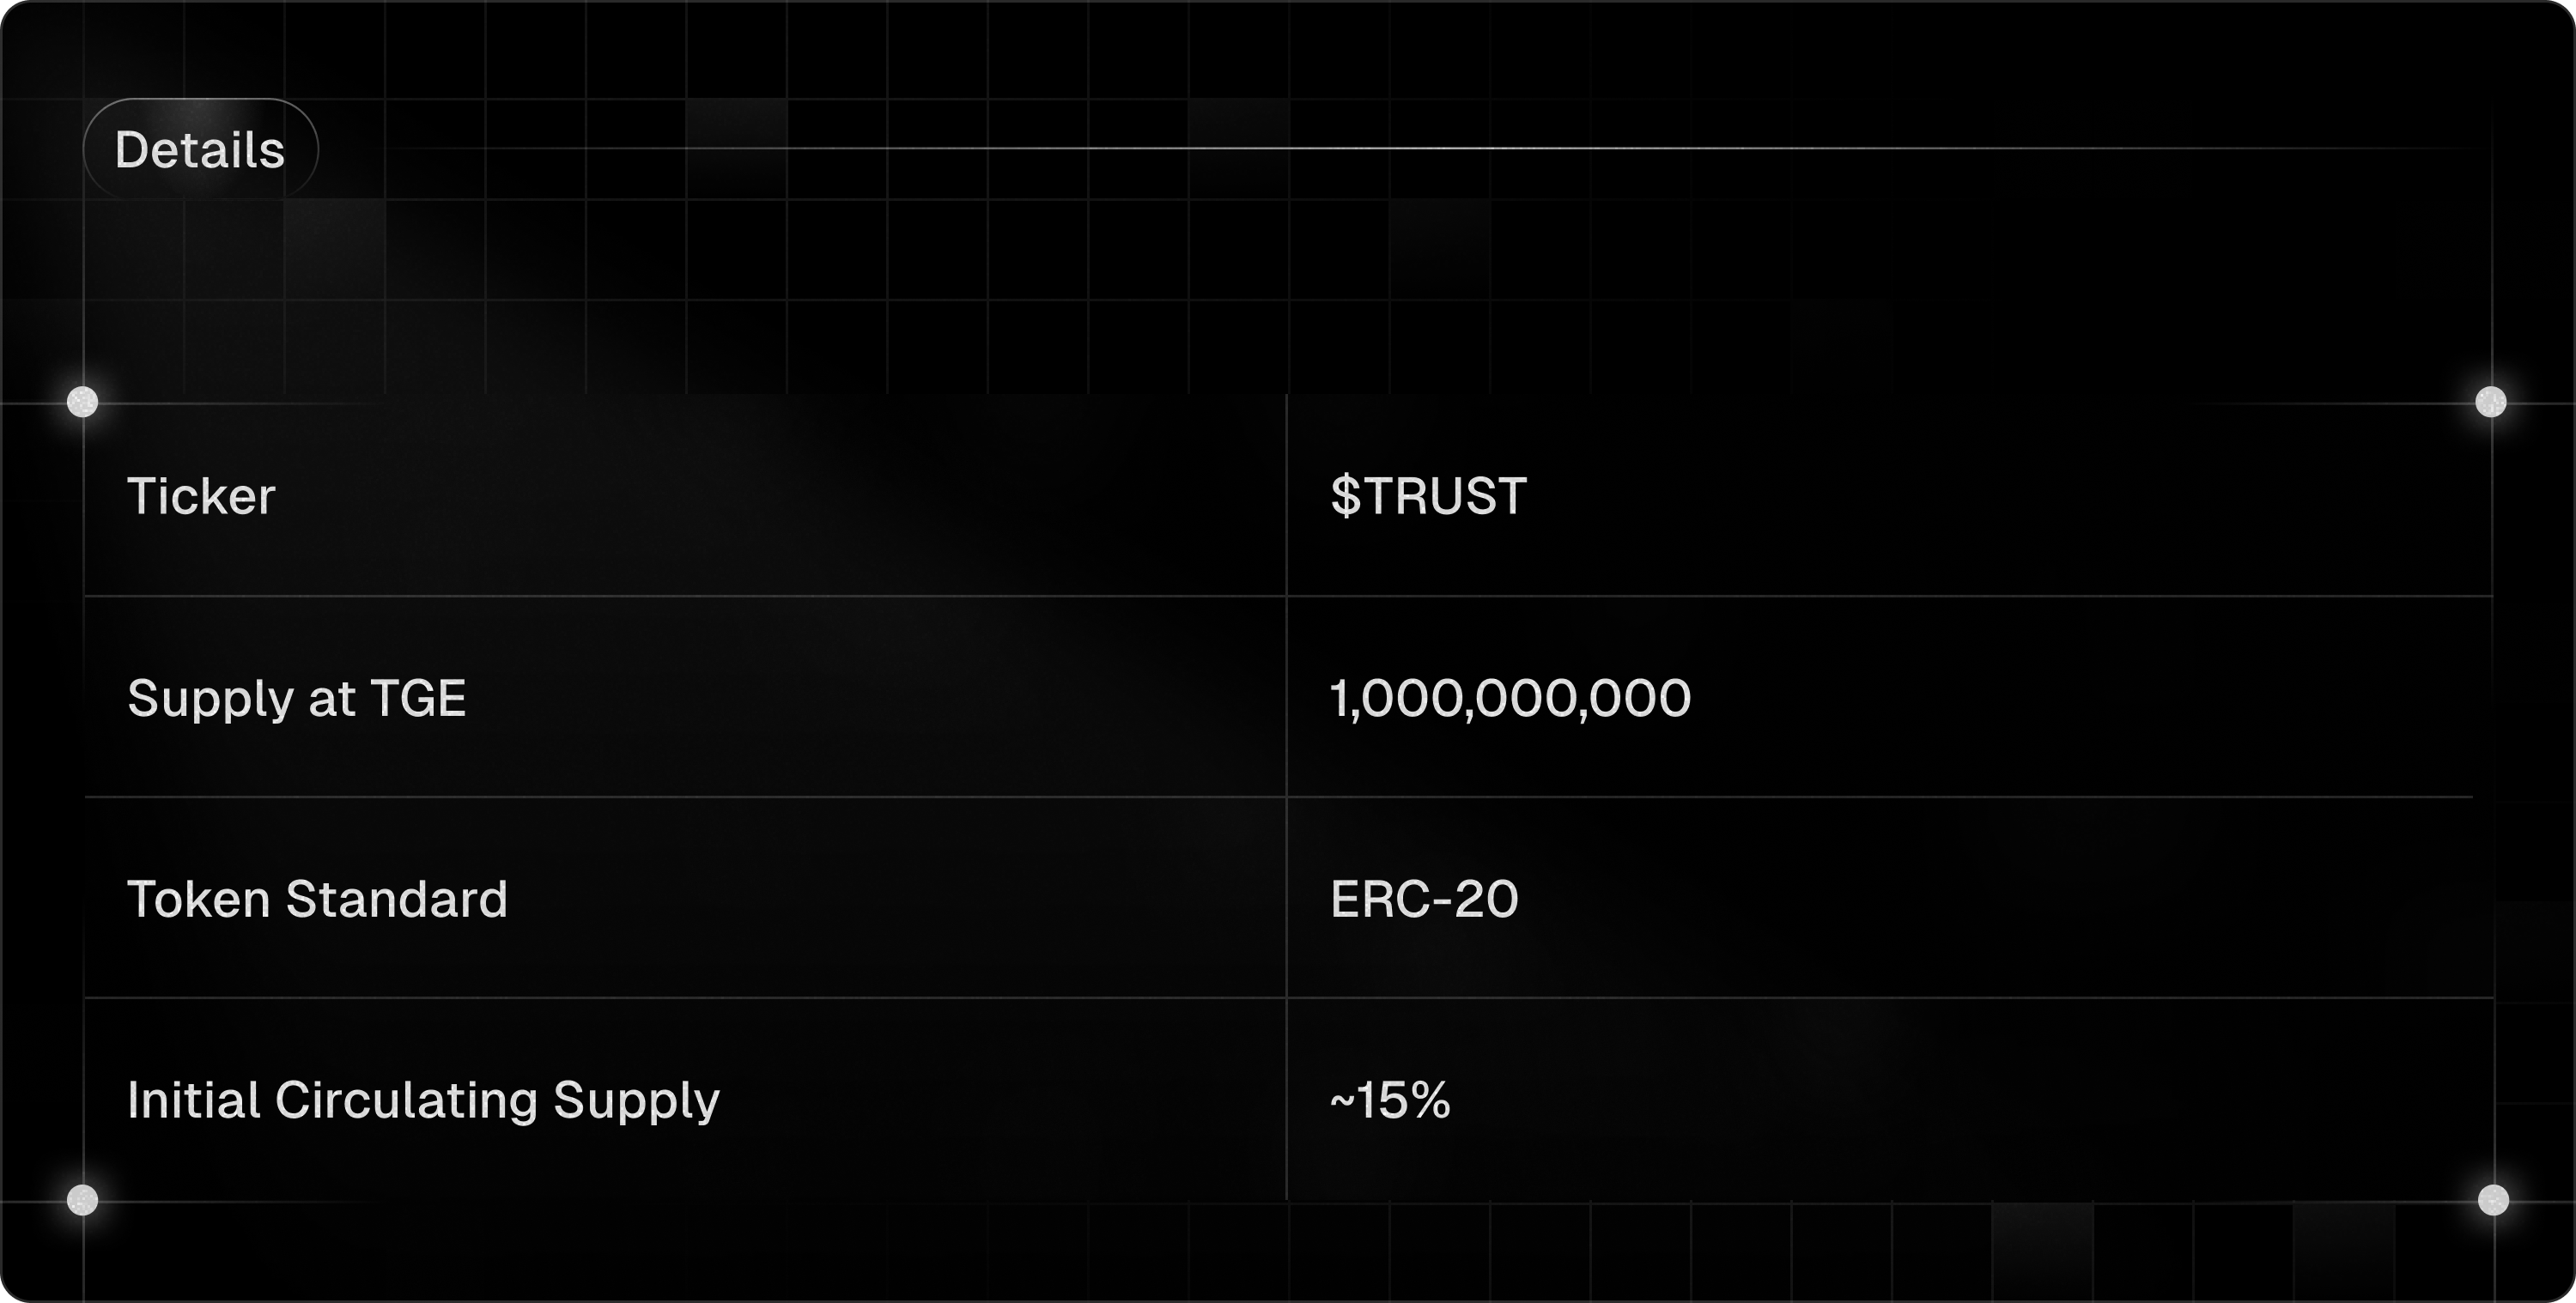Click the Details pill label

(x=200, y=150)
